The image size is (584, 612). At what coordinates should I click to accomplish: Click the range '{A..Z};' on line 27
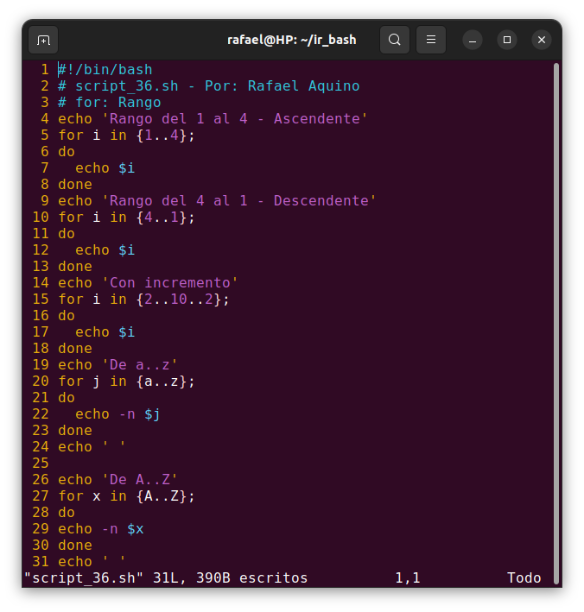(x=166, y=496)
